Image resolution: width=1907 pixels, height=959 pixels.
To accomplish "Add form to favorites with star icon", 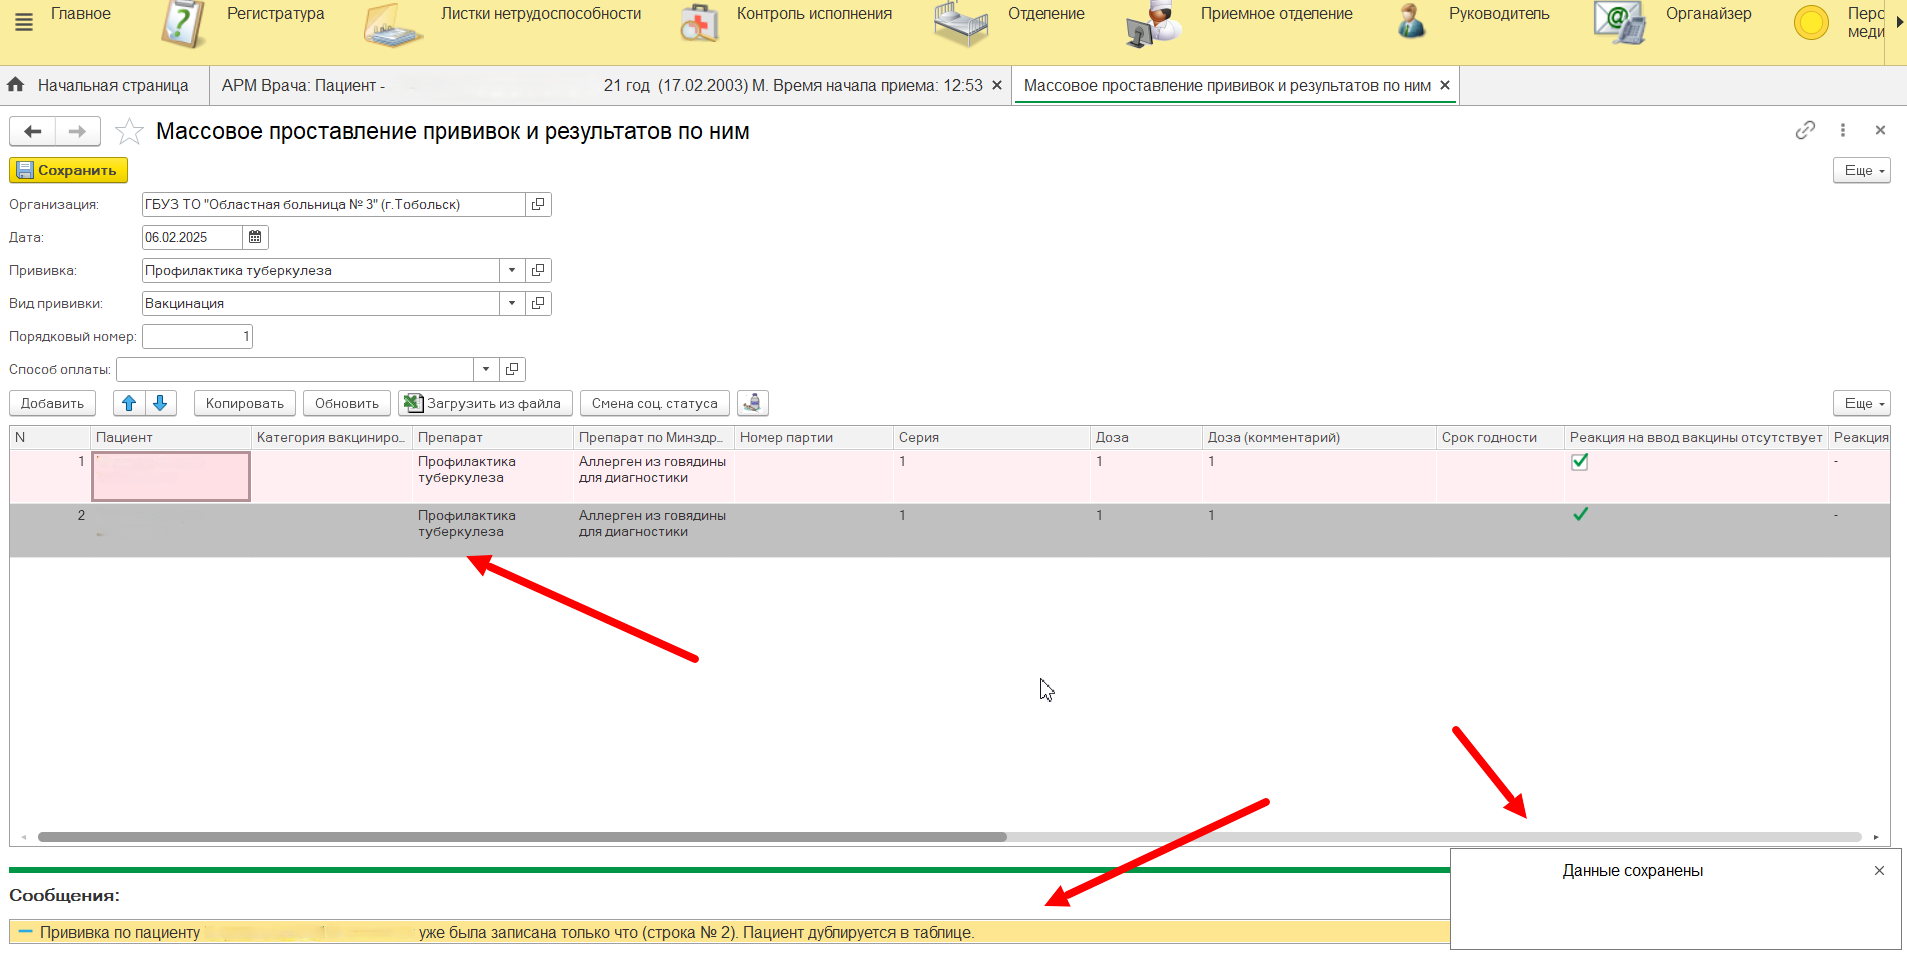I will [129, 132].
